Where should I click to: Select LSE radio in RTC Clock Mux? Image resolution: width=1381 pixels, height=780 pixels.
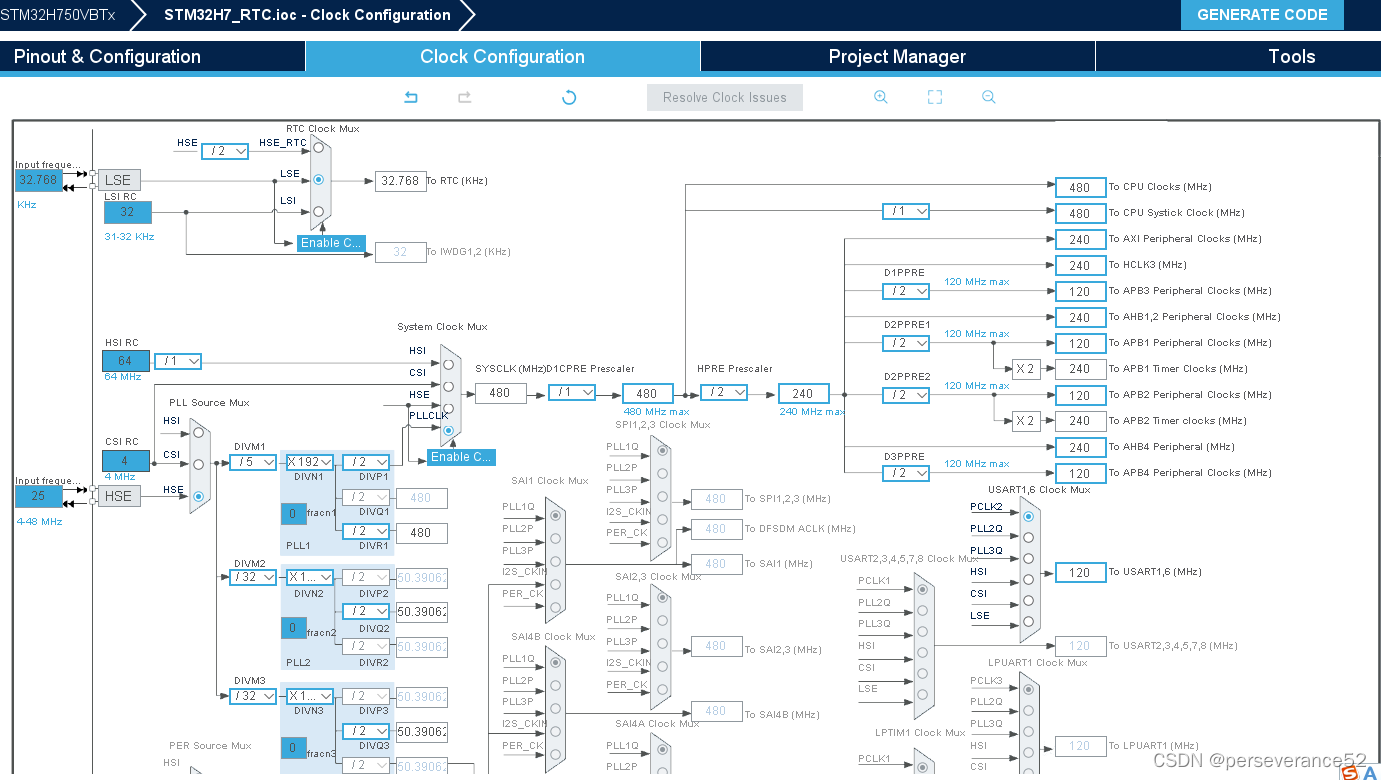[319, 180]
